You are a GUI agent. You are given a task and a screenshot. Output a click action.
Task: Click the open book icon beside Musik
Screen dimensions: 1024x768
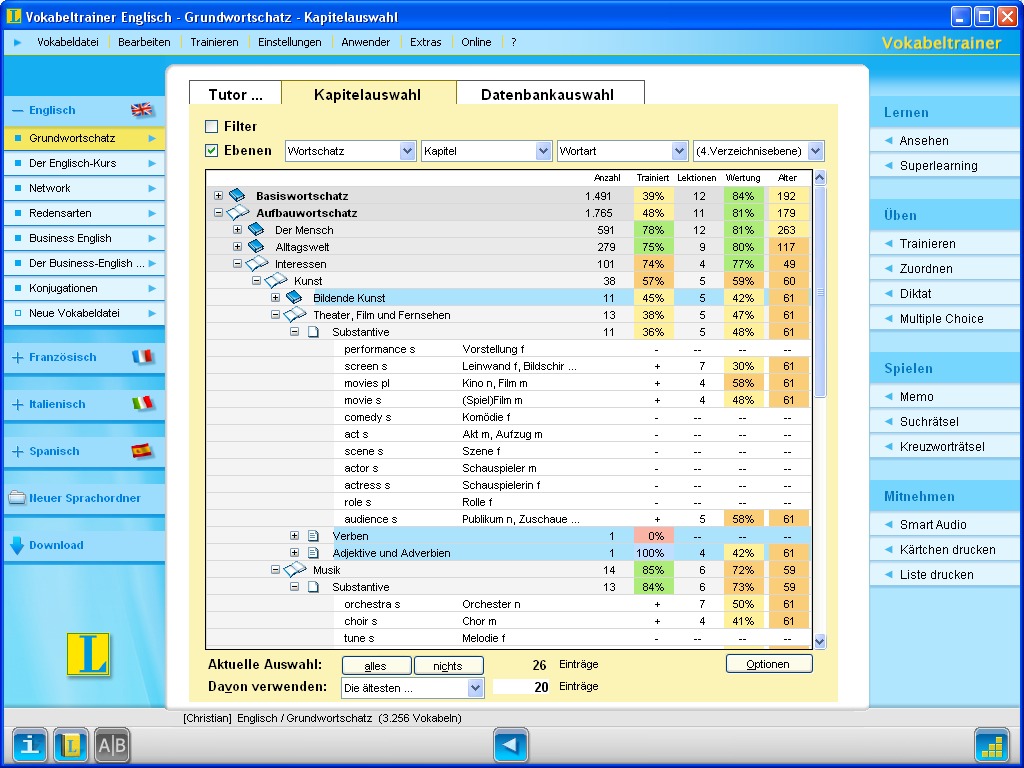(x=295, y=569)
